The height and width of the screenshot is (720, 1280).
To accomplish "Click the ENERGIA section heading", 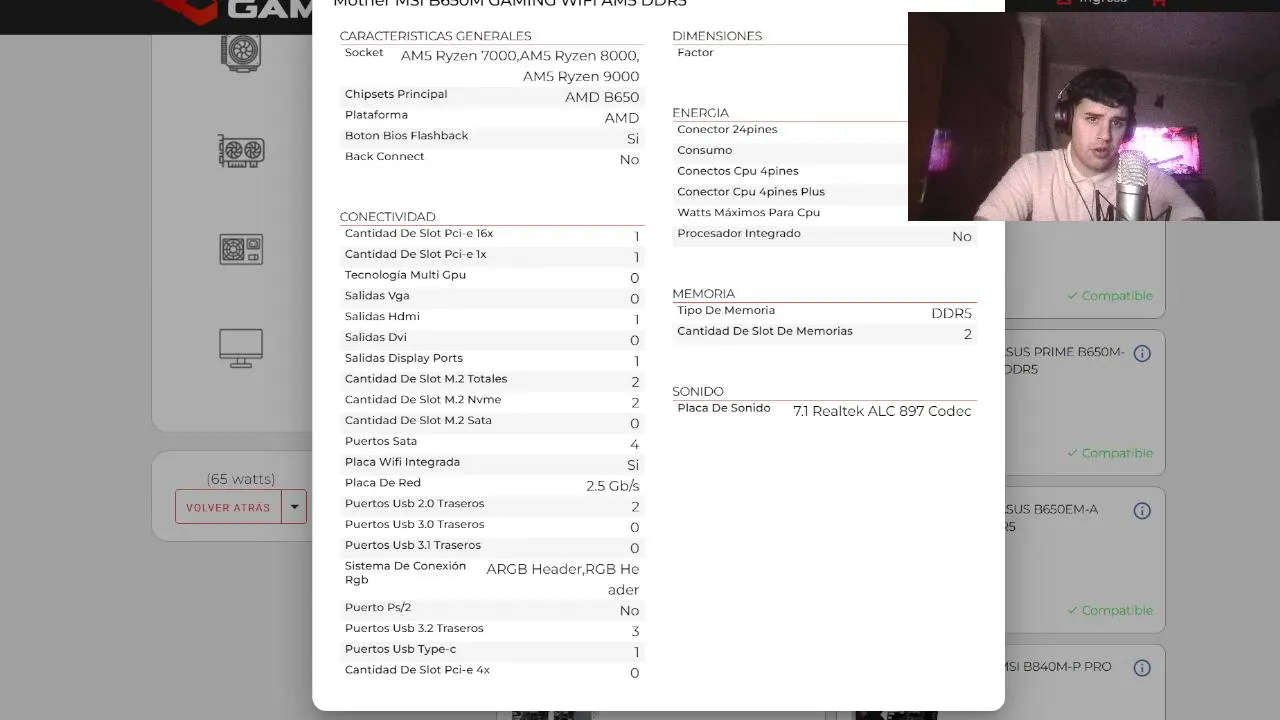I will point(700,113).
